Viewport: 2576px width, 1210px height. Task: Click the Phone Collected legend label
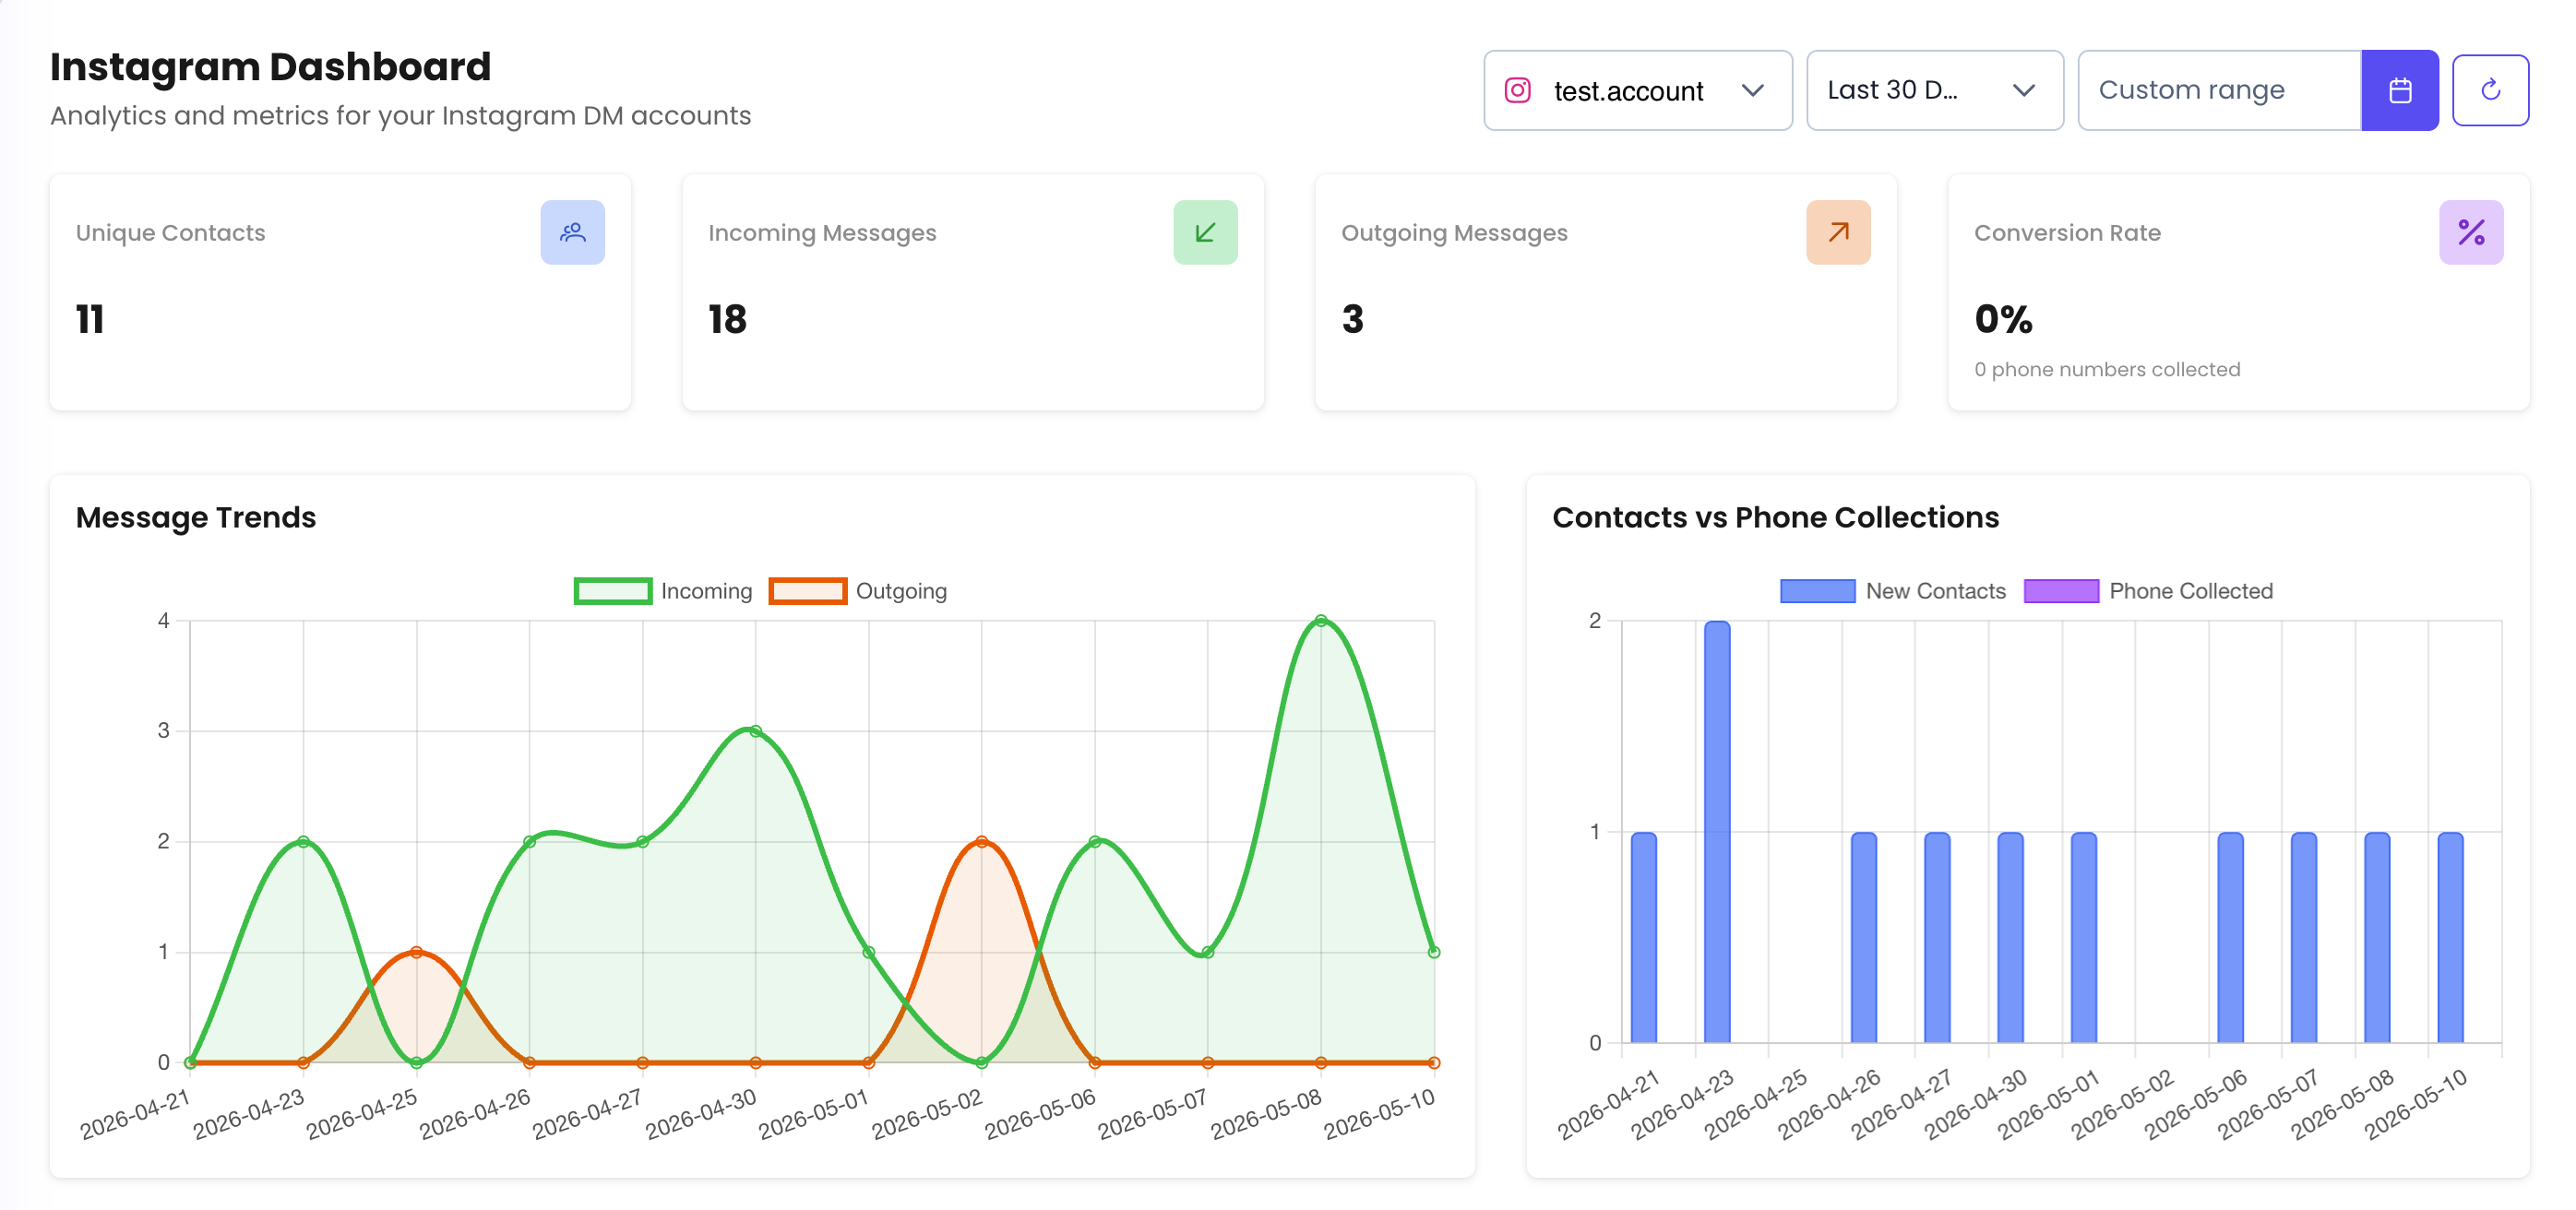click(x=2190, y=591)
